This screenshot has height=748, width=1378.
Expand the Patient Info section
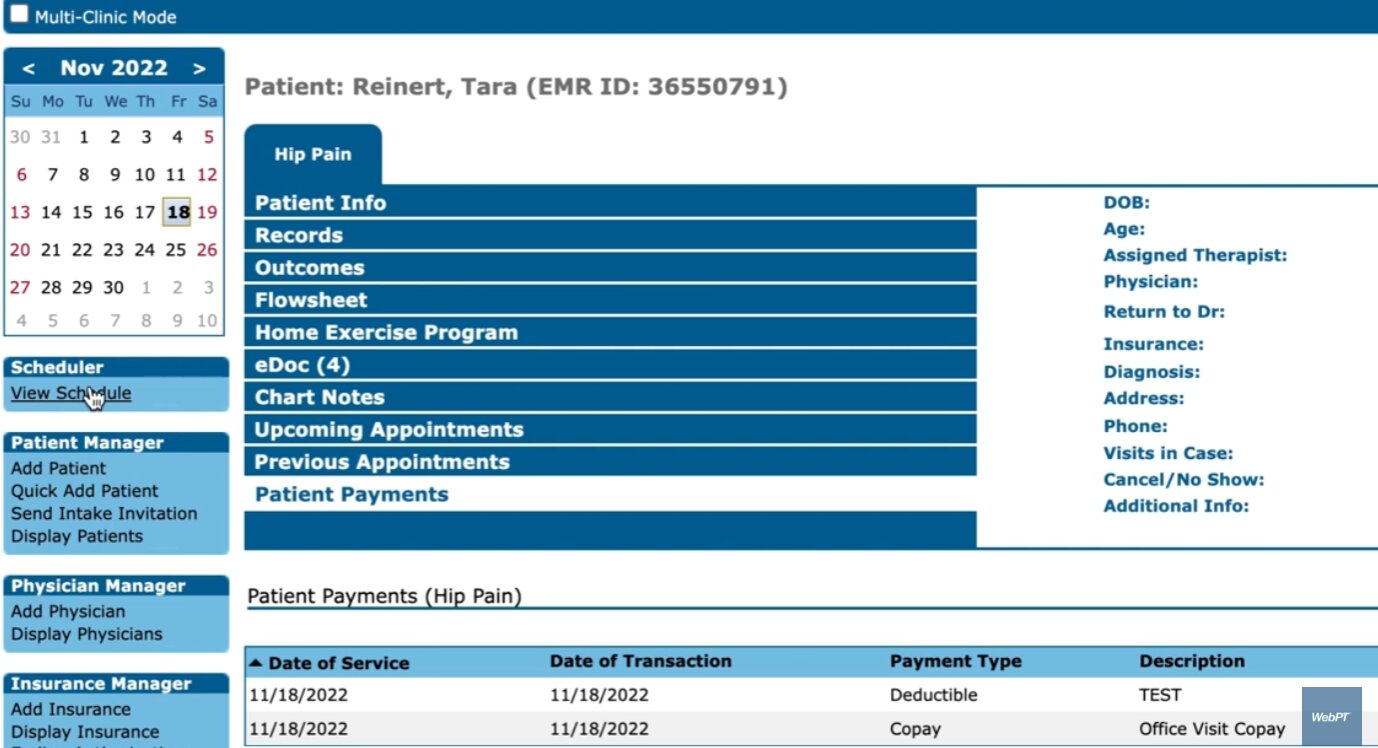[320, 203]
